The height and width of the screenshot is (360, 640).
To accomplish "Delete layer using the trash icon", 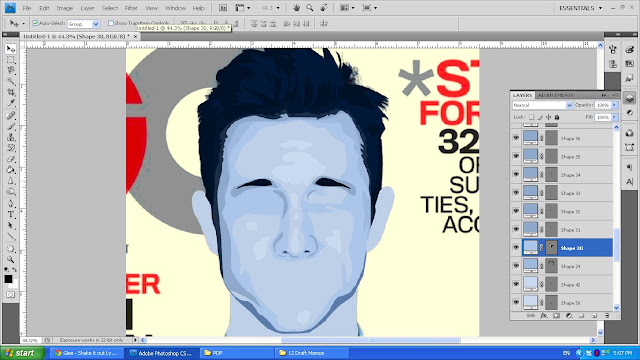I will [607, 316].
